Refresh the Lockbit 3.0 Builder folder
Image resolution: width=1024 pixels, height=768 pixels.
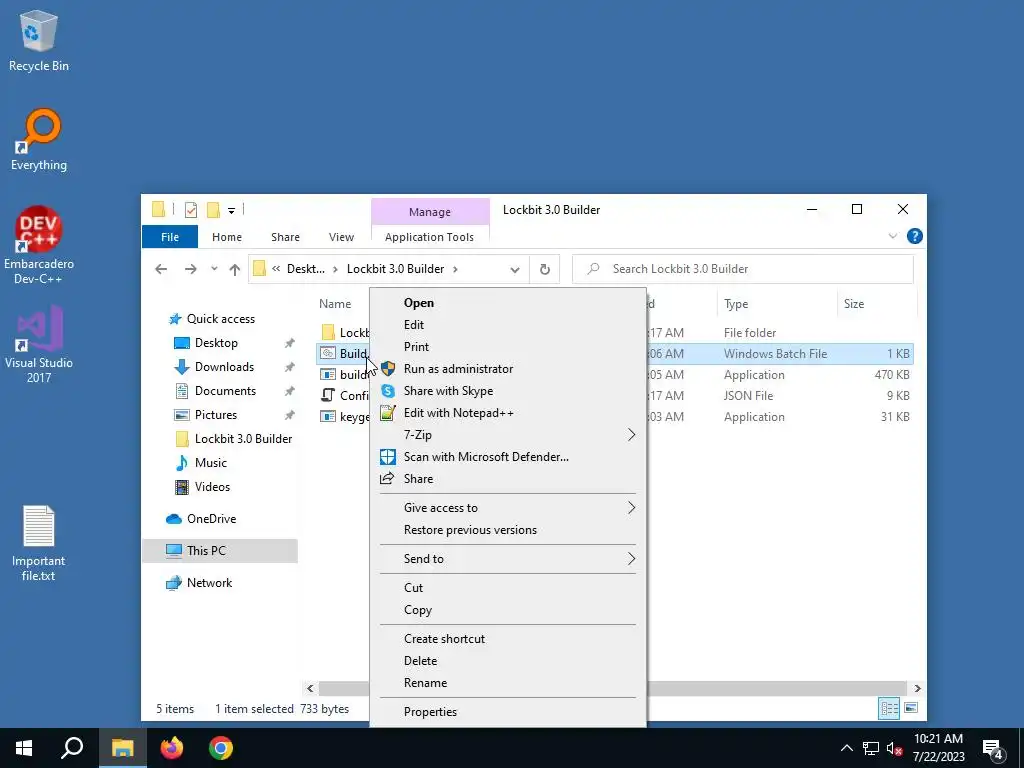coord(545,269)
